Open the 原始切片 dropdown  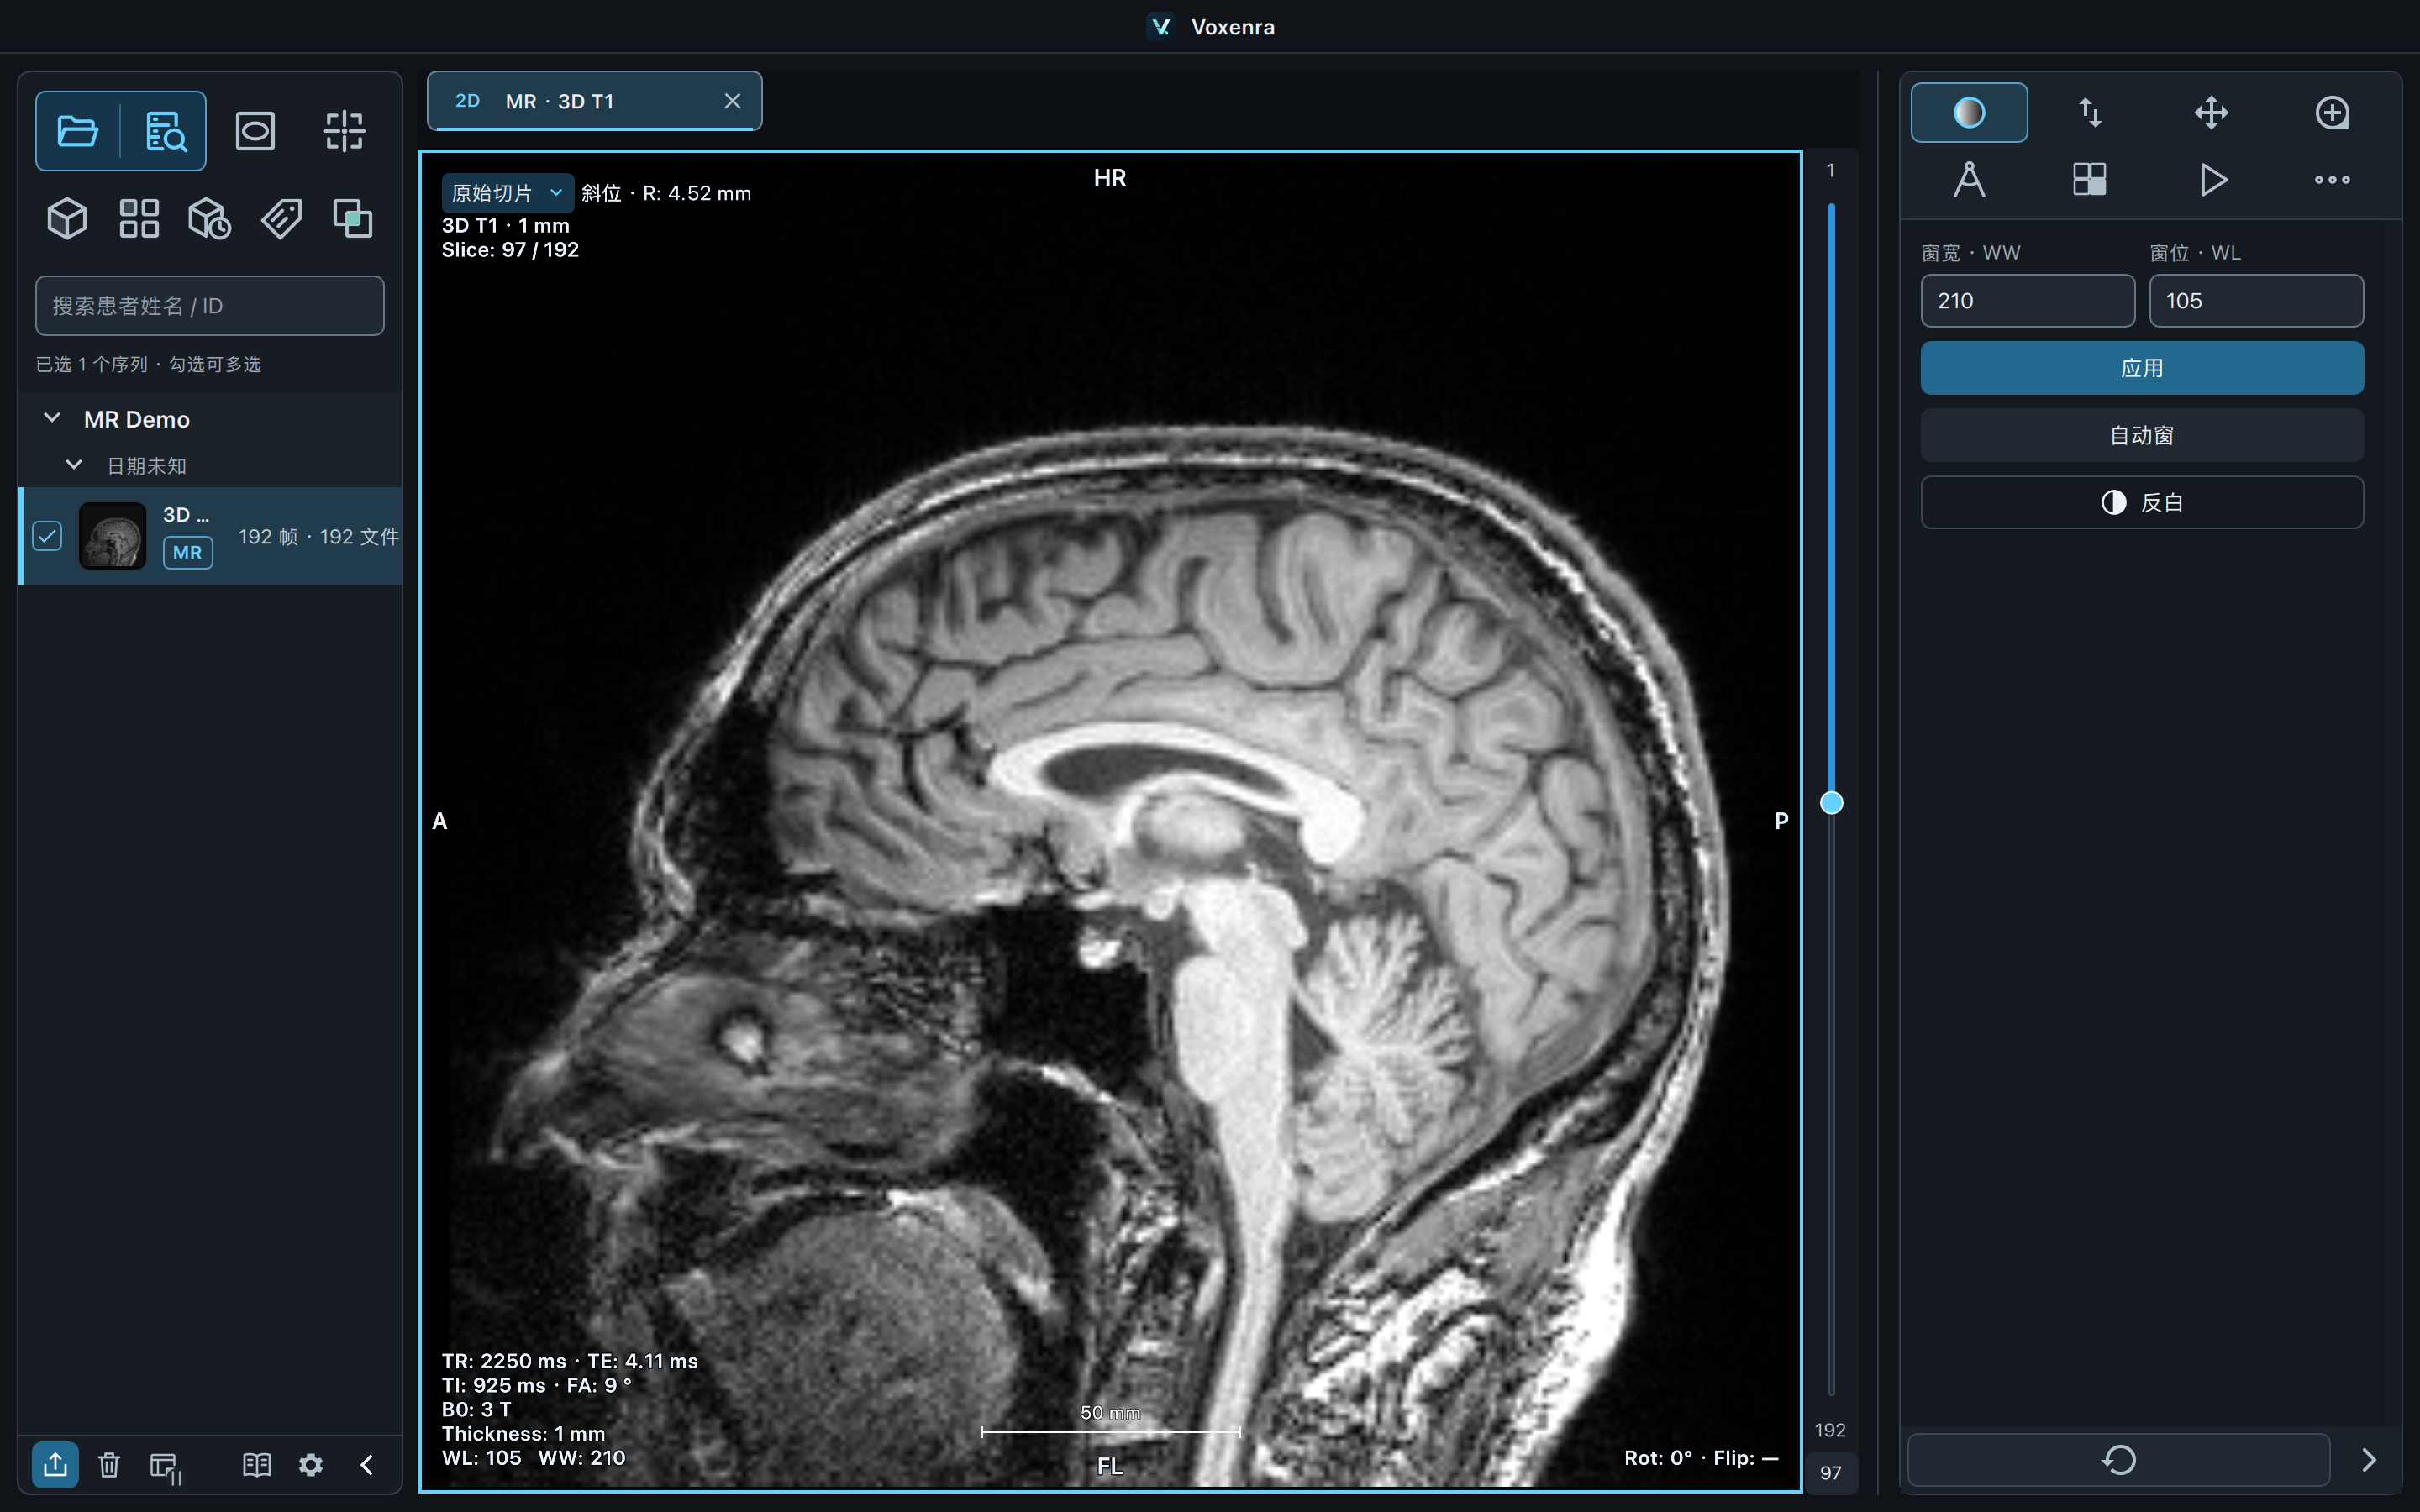click(x=508, y=193)
